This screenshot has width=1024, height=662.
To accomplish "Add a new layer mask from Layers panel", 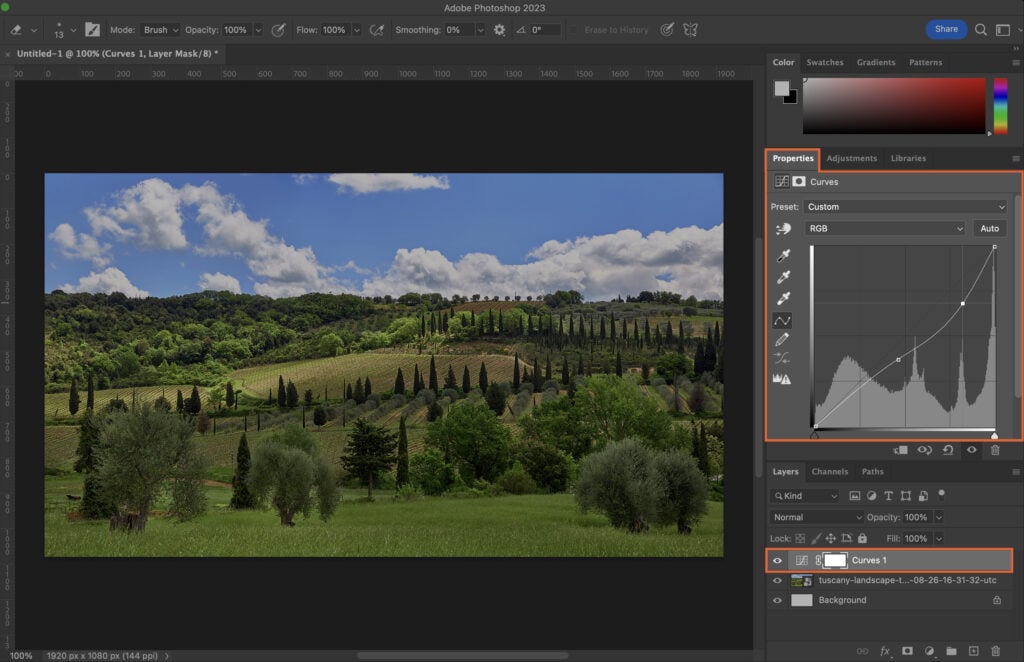I will click(907, 651).
